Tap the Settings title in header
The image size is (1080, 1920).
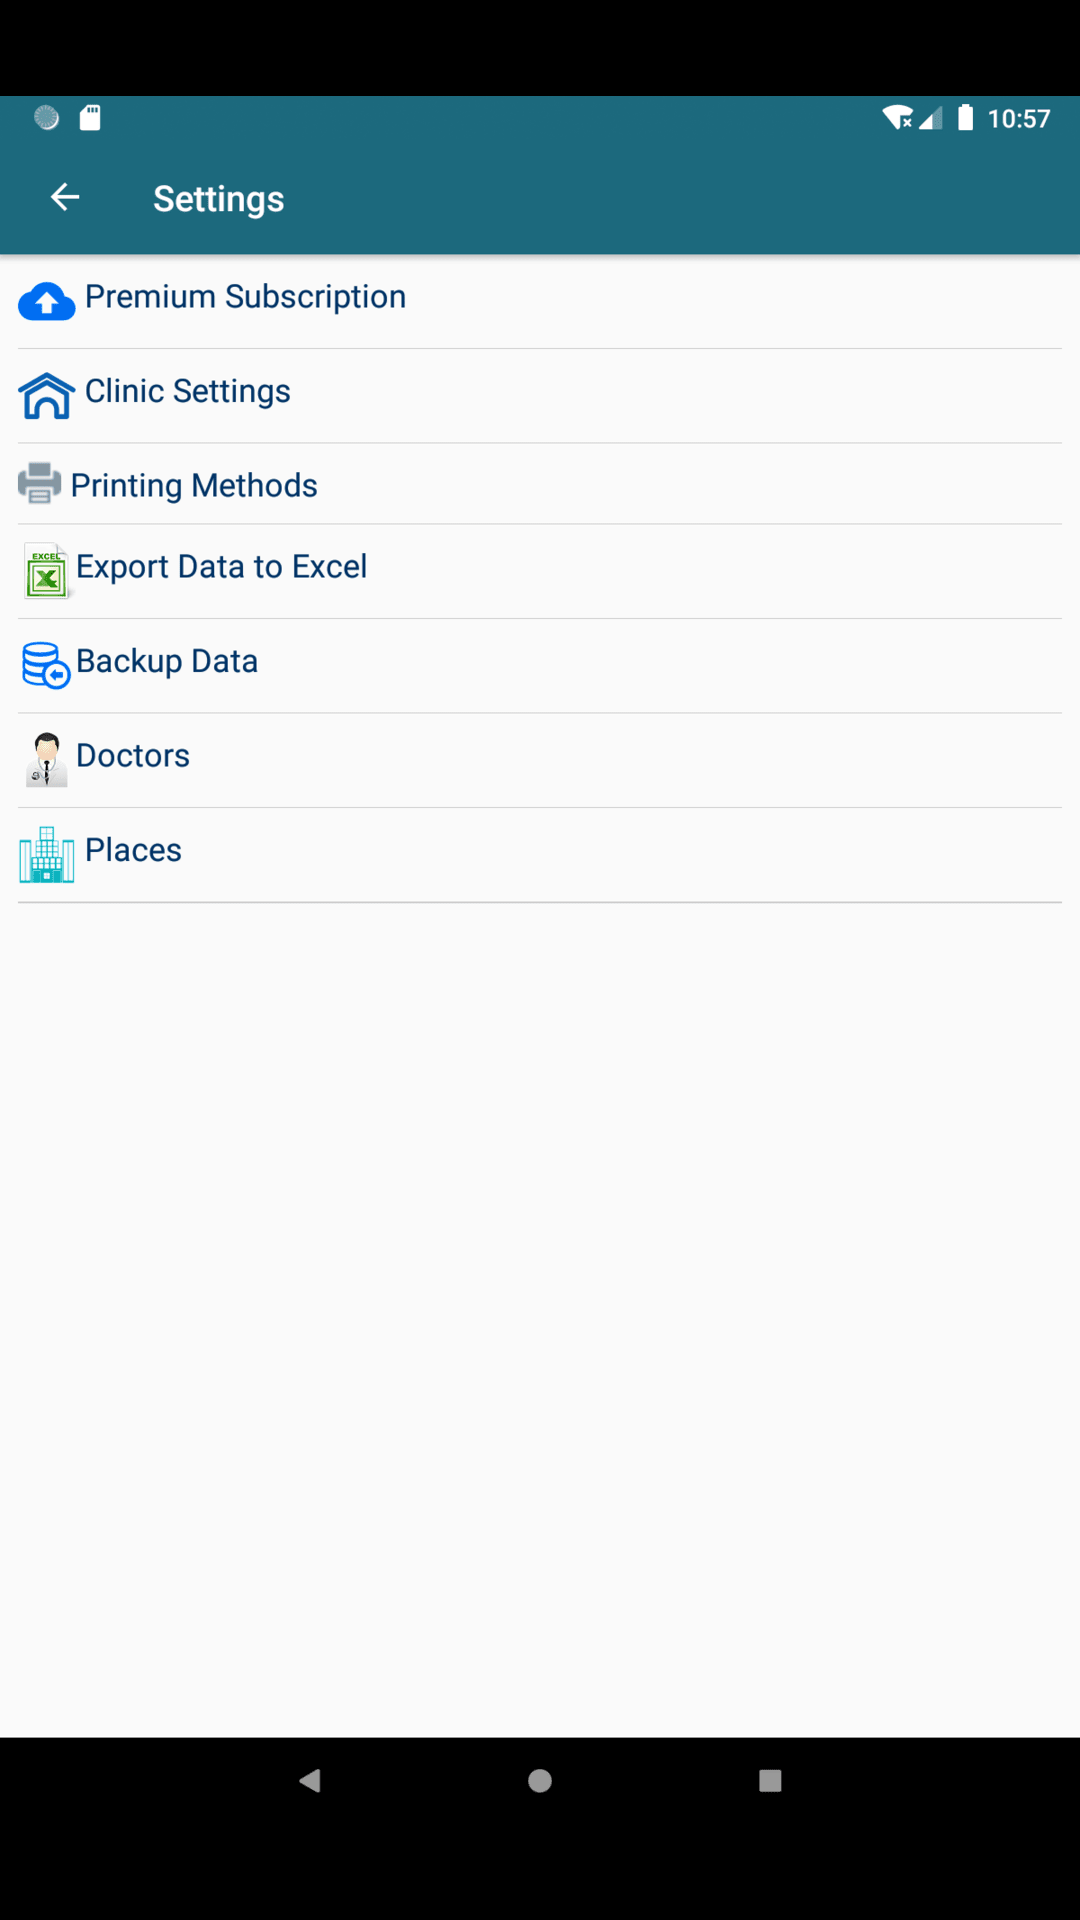coord(219,199)
